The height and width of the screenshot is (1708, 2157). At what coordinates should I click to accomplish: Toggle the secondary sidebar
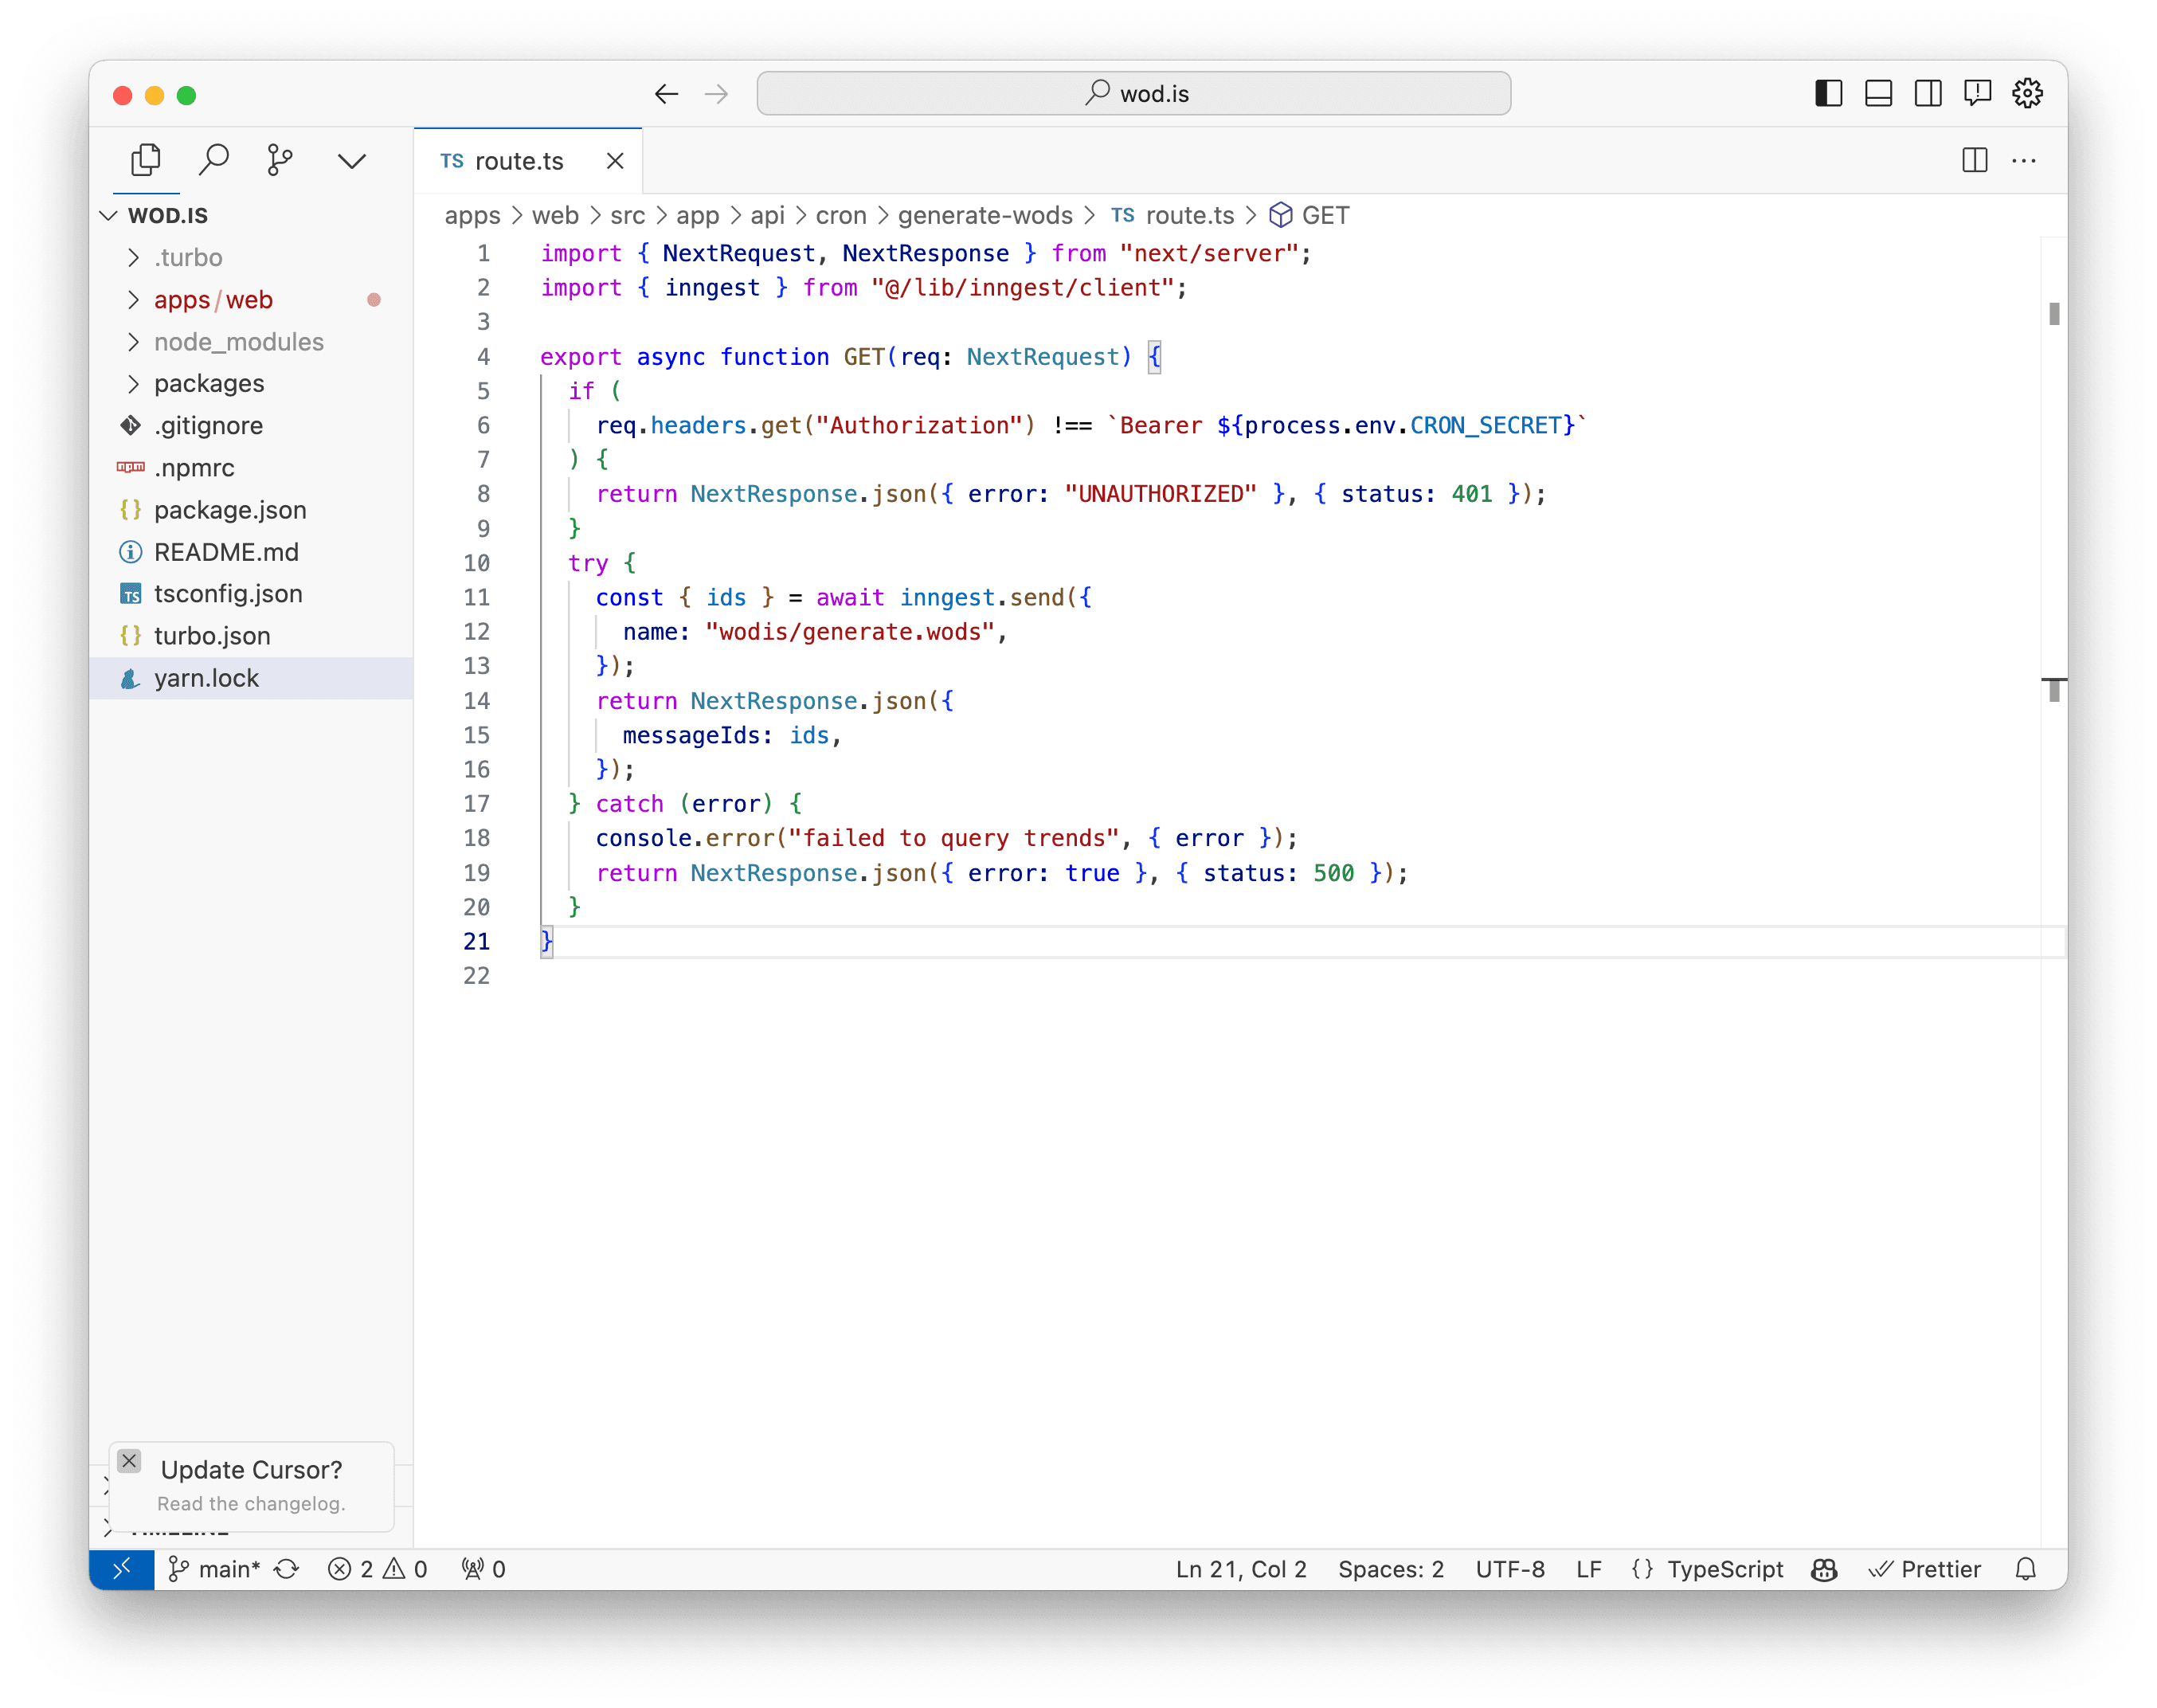tap(1928, 93)
